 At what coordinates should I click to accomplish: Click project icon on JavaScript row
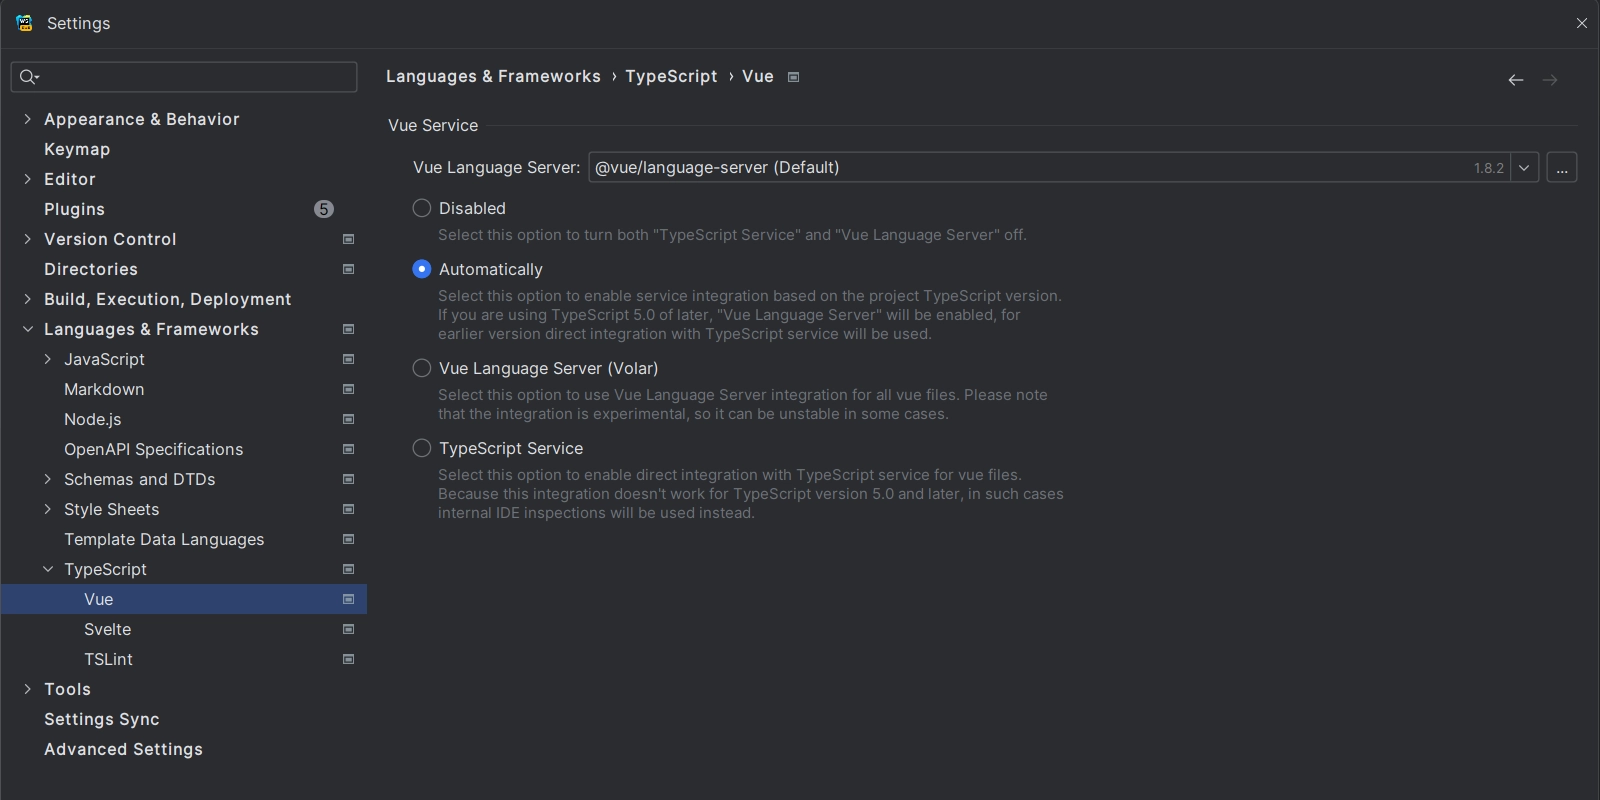click(349, 359)
